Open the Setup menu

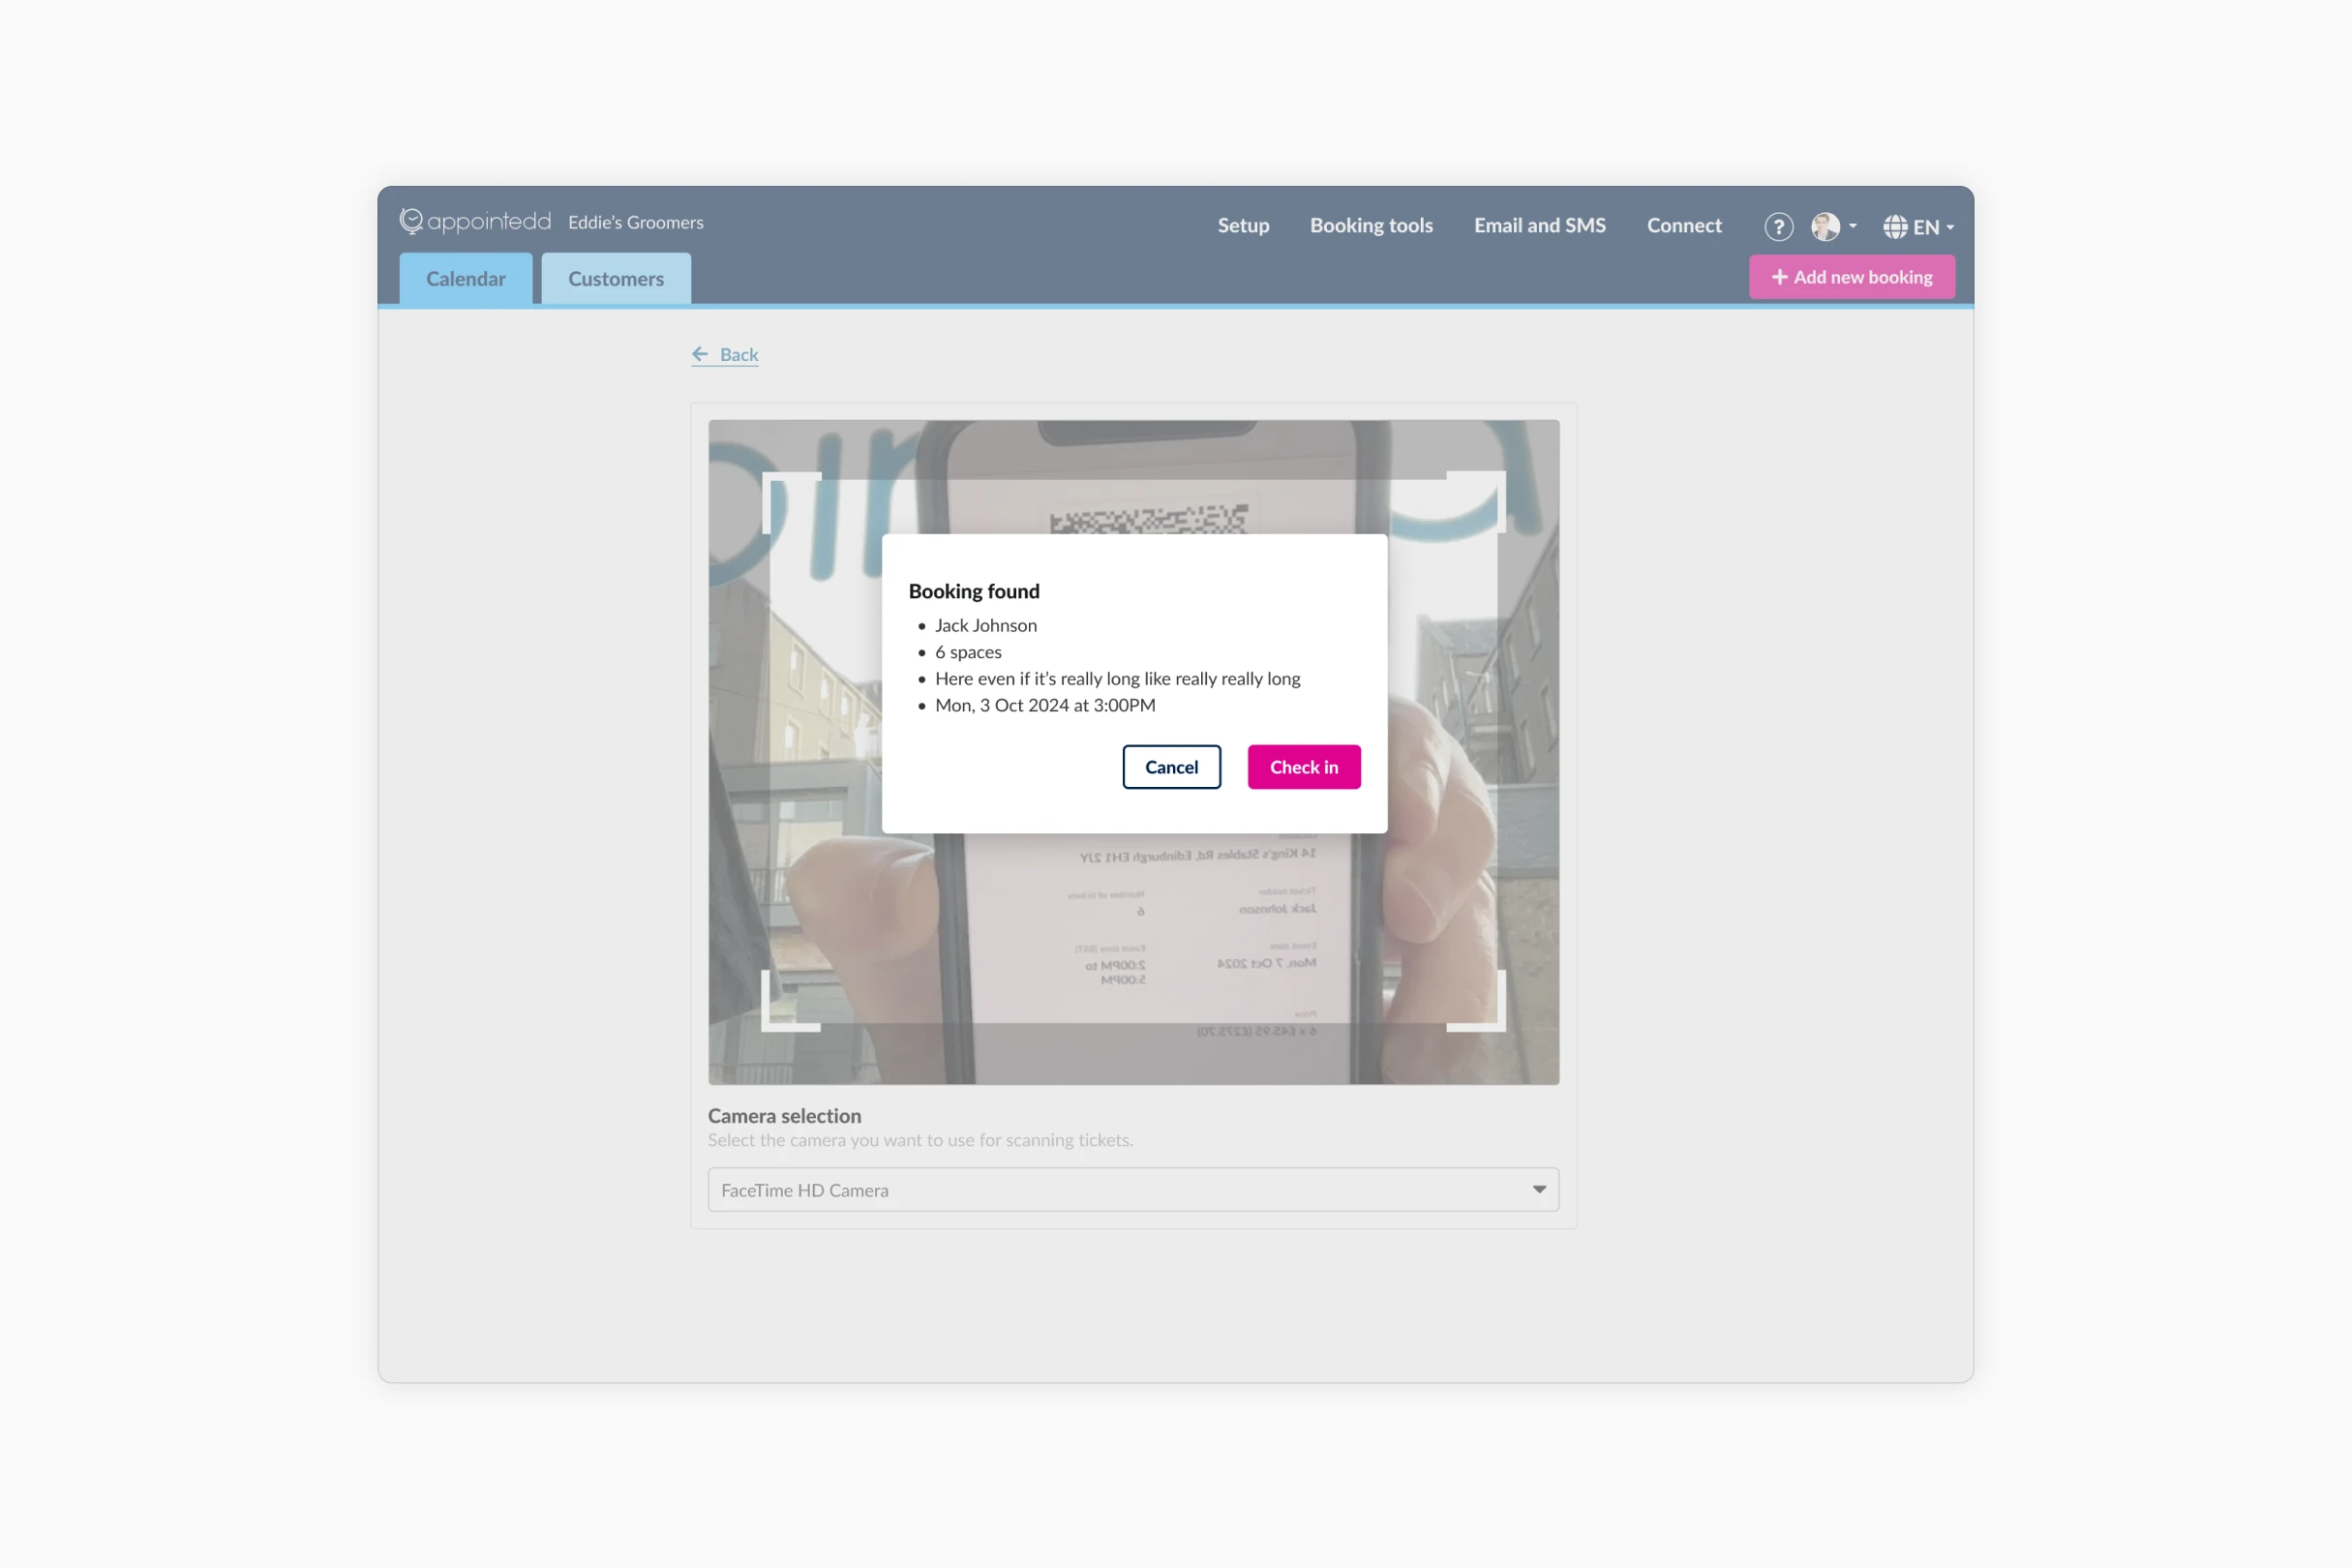tap(1243, 225)
